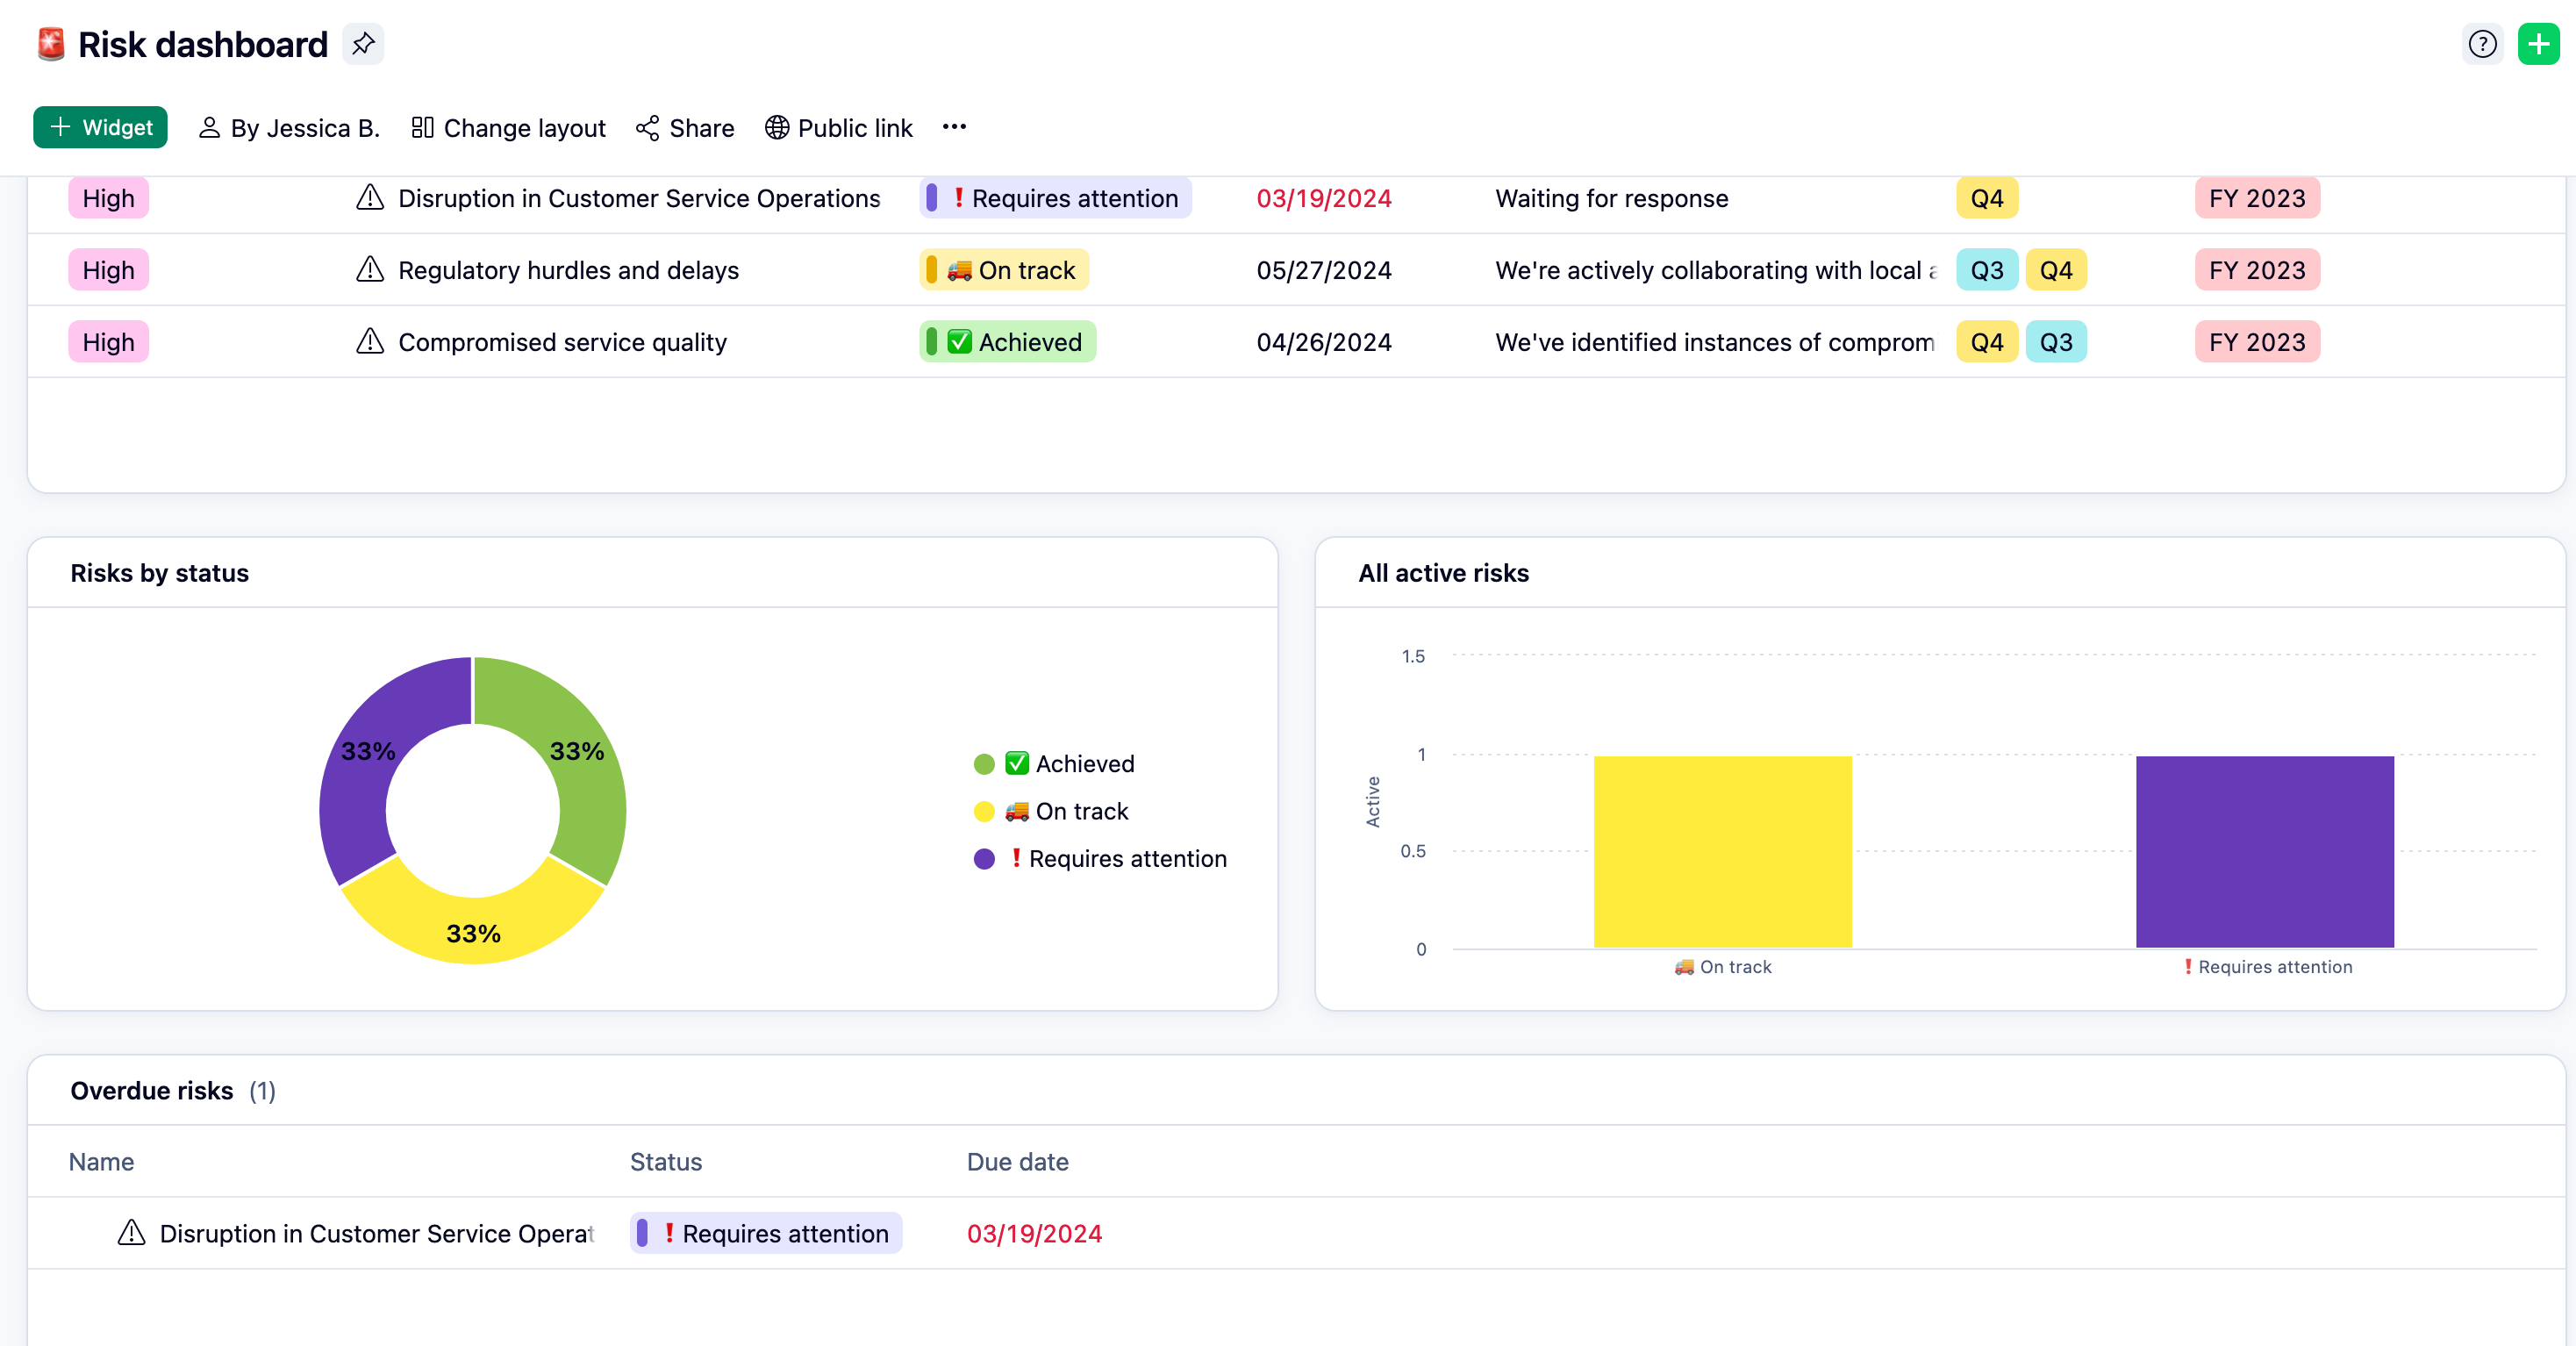Open the Achieved status dropdown
Screen dimensions: 2576x1346
coord(1007,342)
